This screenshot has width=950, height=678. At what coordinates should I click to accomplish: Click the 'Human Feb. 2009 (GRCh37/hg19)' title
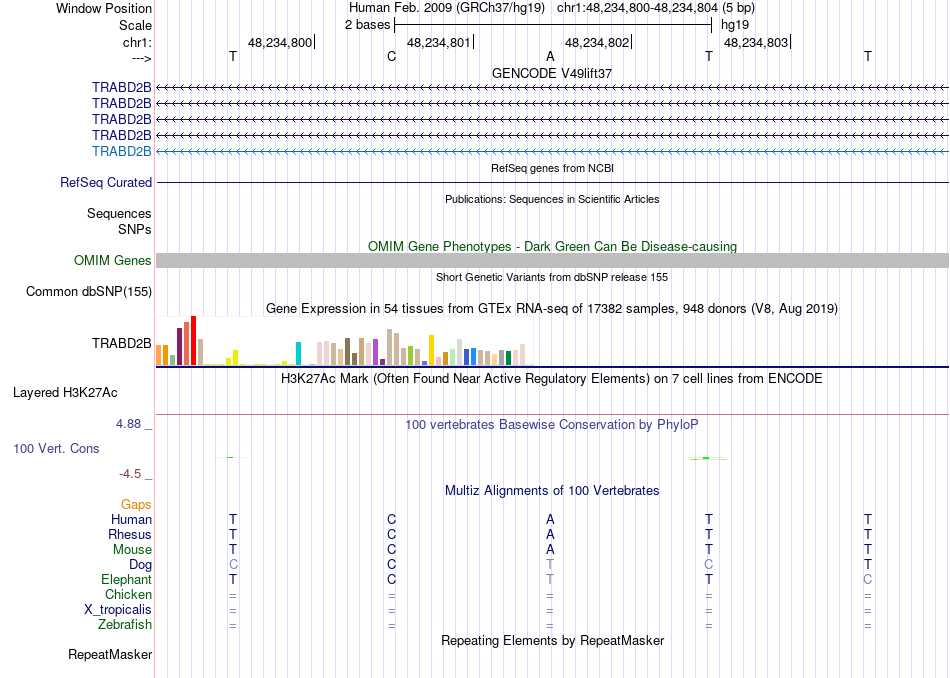click(447, 8)
